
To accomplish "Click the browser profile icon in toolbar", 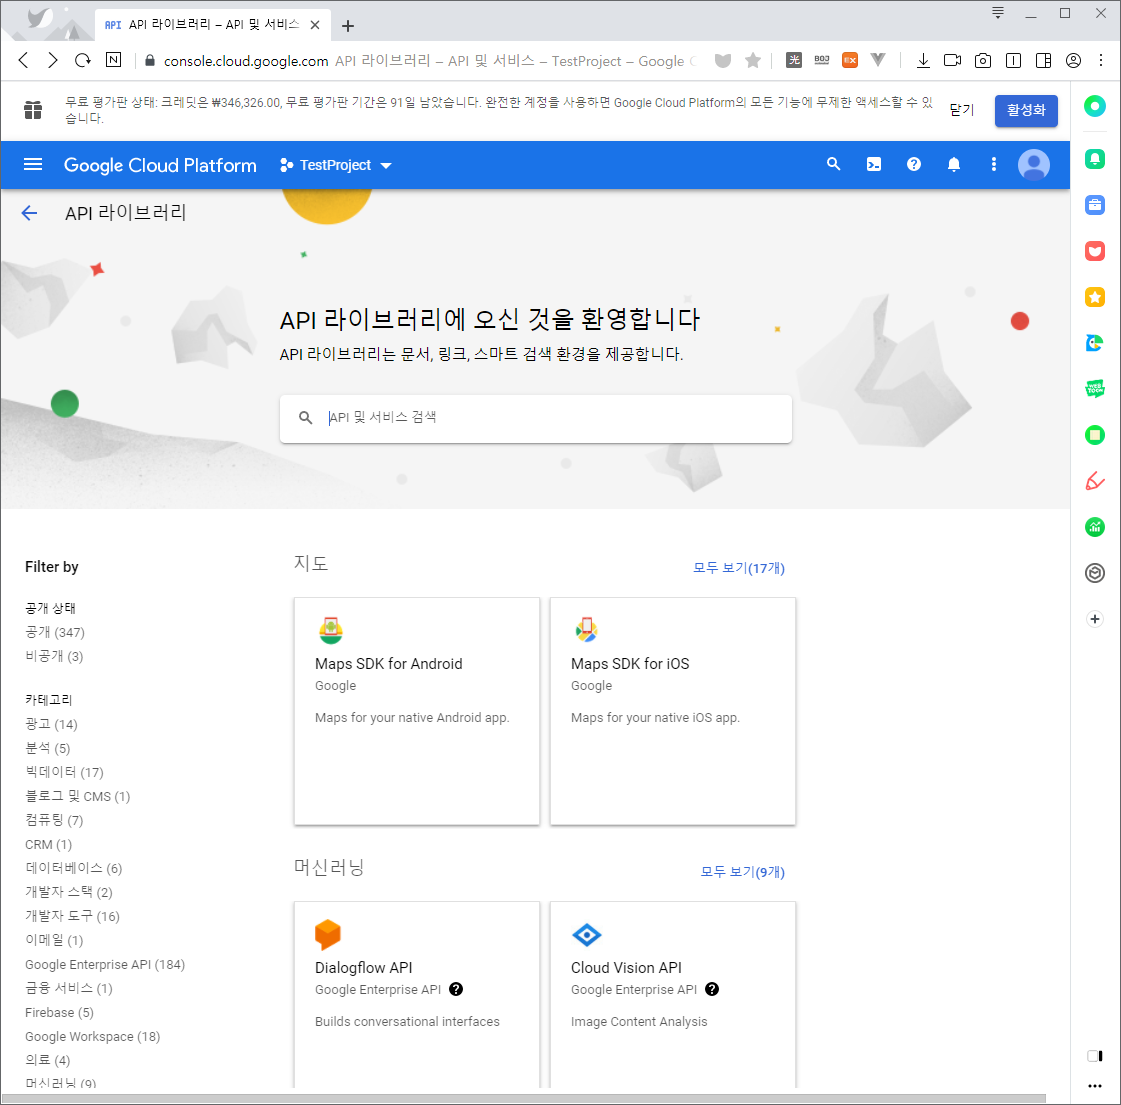I will 1073,61.
